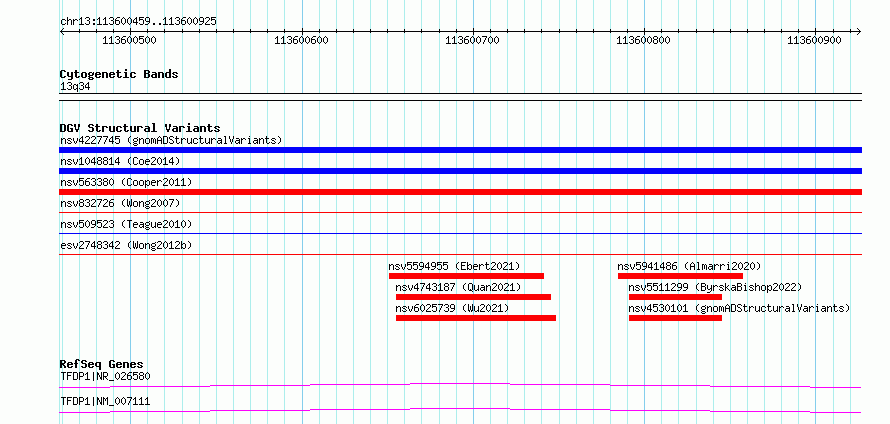The image size is (890, 424).
Task: Click ruler position 113600500
Action: [x=130, y=40]
